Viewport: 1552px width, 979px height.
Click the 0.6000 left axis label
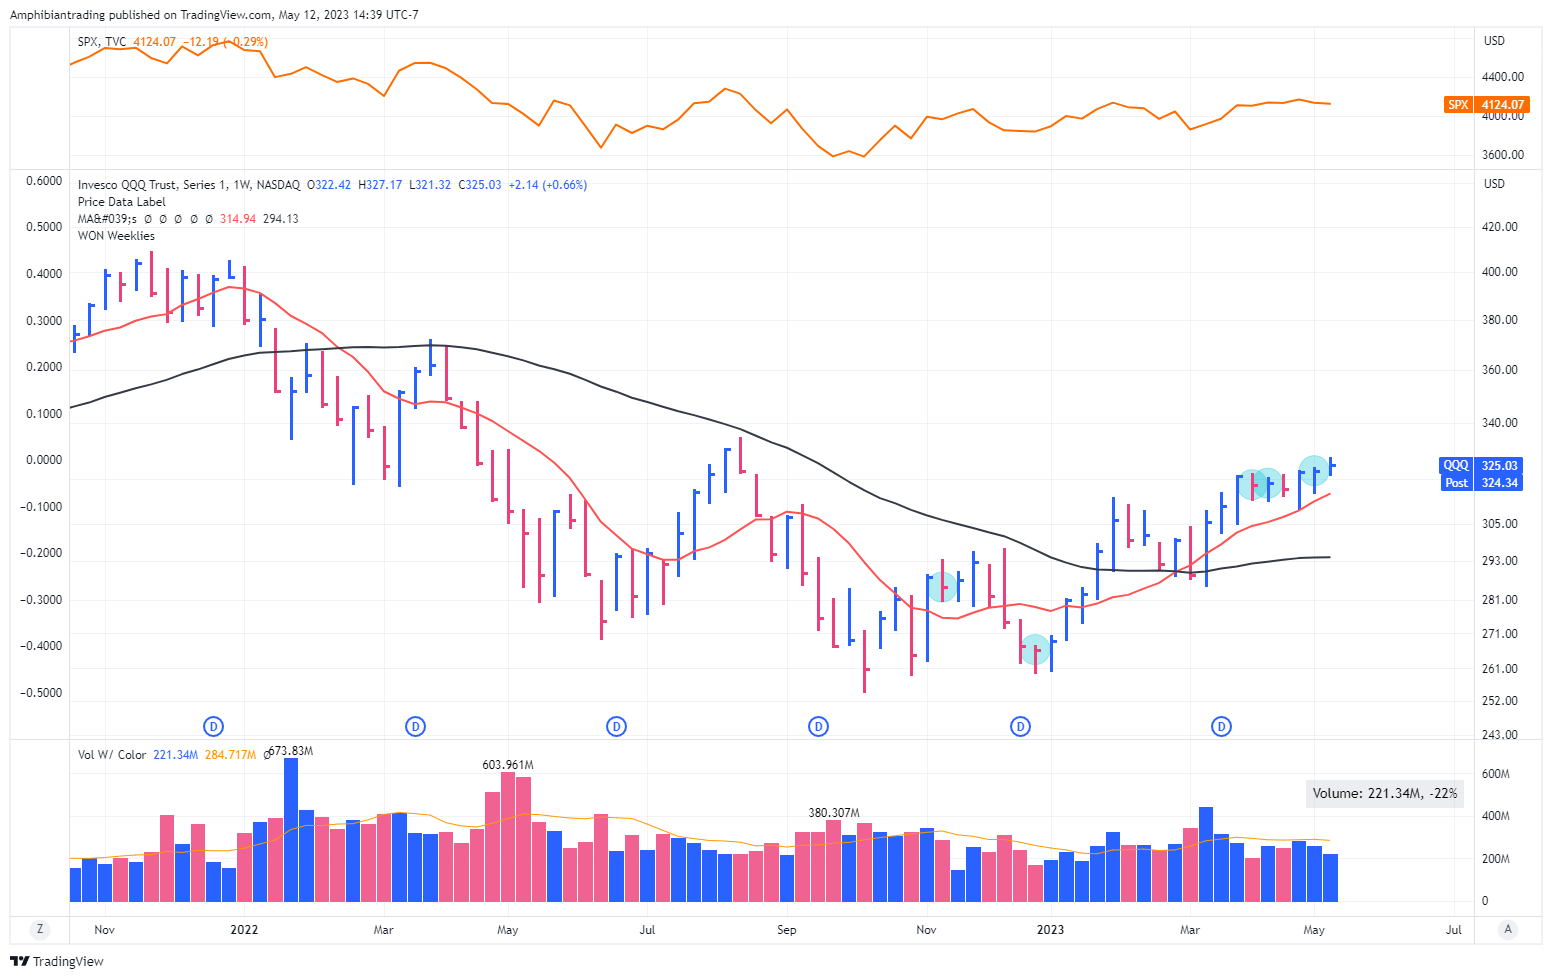(44, 181)
